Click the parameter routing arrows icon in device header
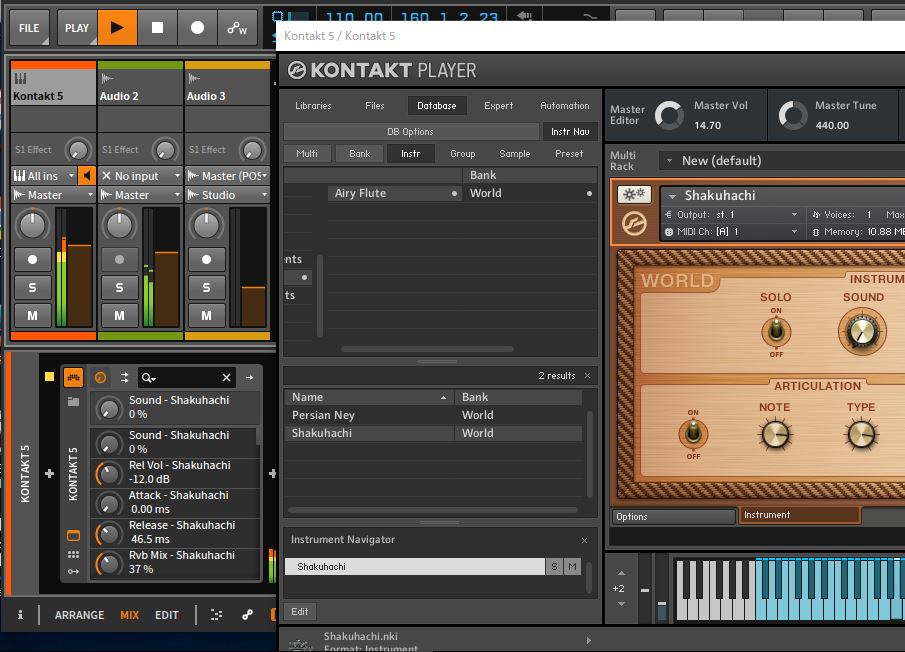This screenshot has width=905, height=652. (x=124, y=377)
